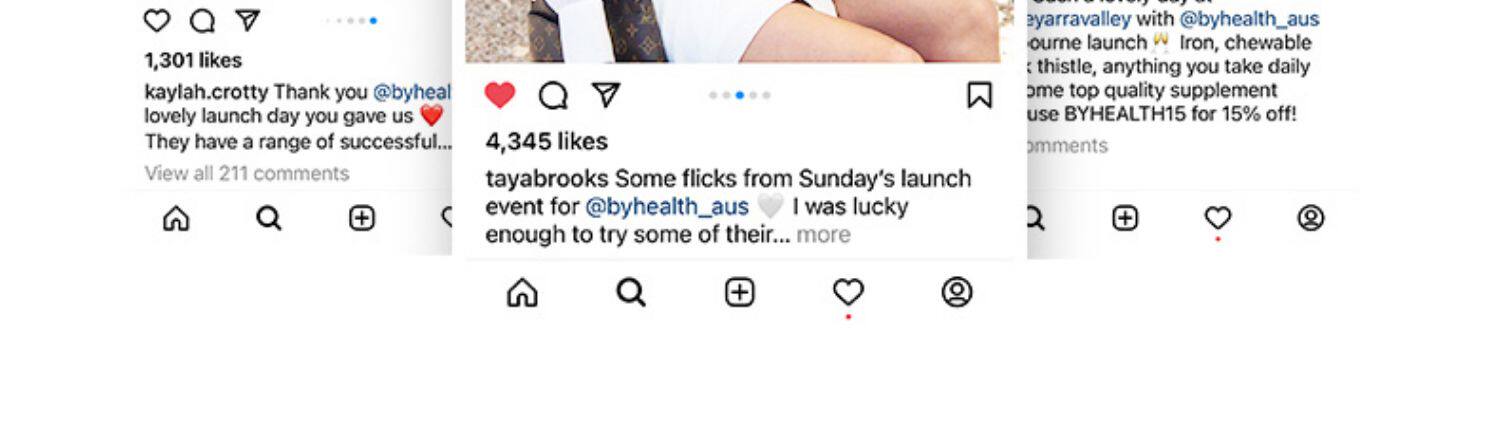Image resolution: width=1500 pixels, height=433 pixels.
Task: Open the comment bubble on kaylah.crotty's post
Action: (x=203, y=20)
